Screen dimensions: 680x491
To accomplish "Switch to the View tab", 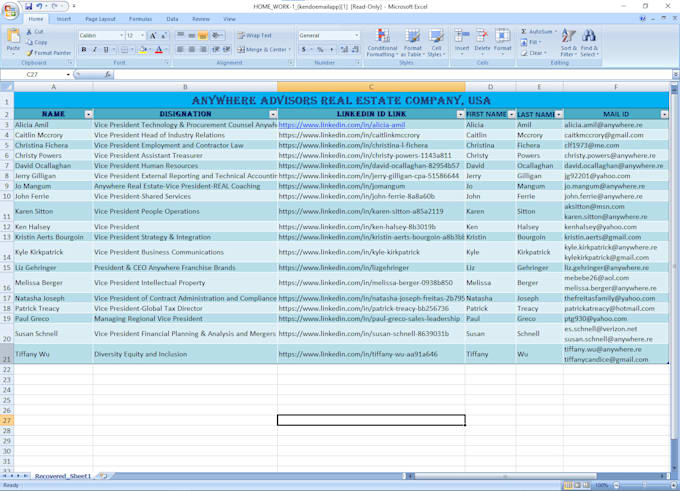I will click(229, 19).
